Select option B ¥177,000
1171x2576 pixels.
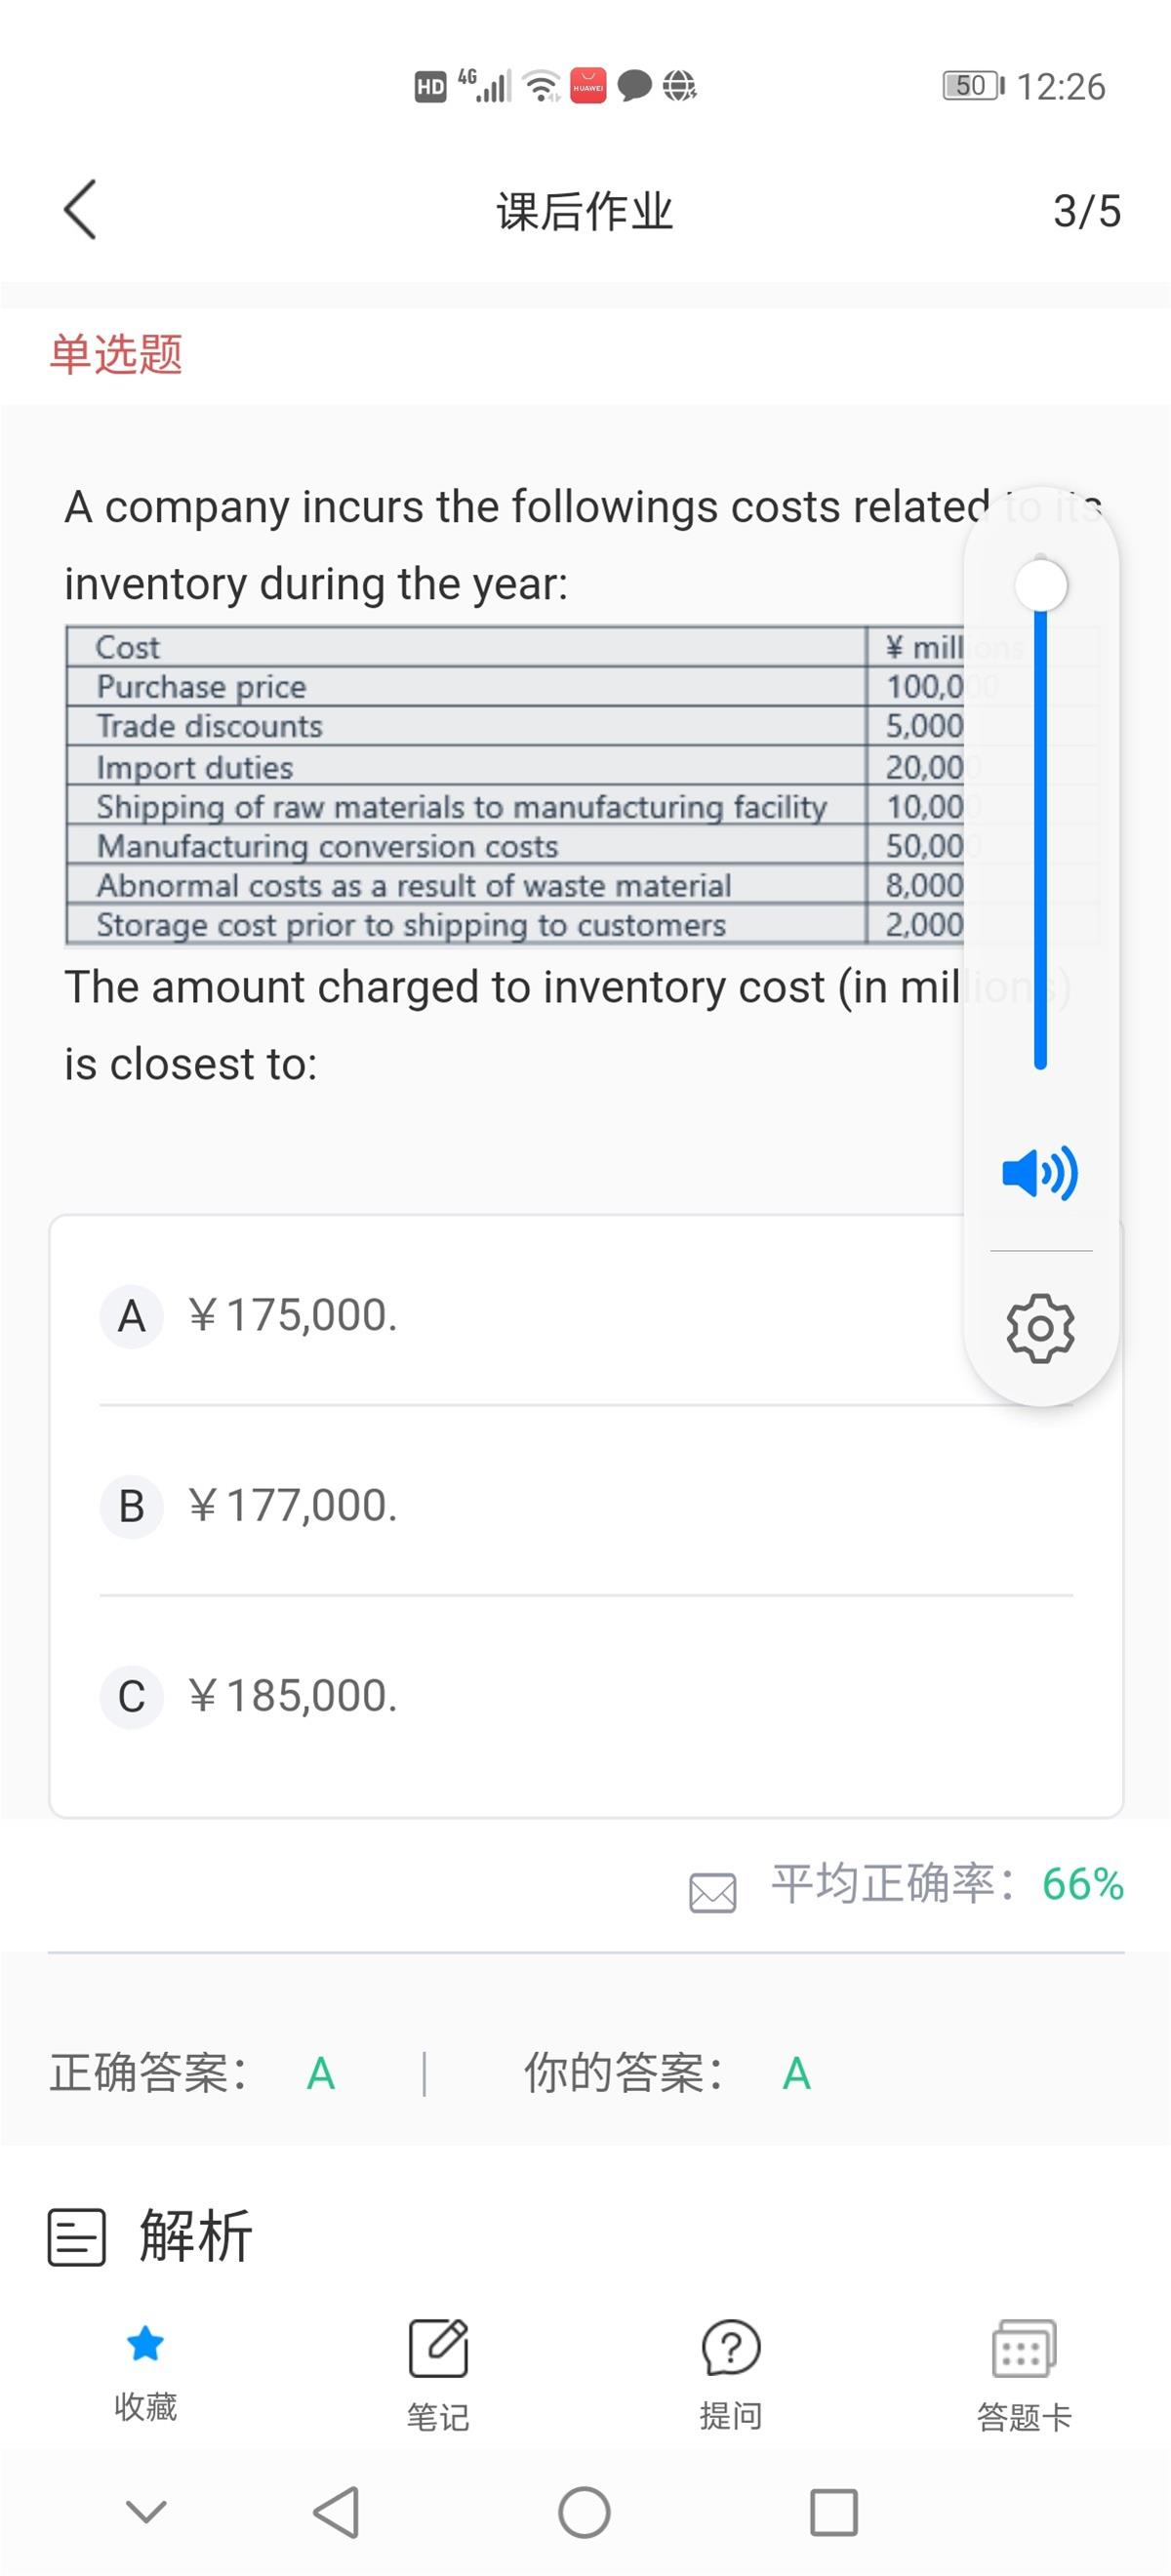point(292,1506)
